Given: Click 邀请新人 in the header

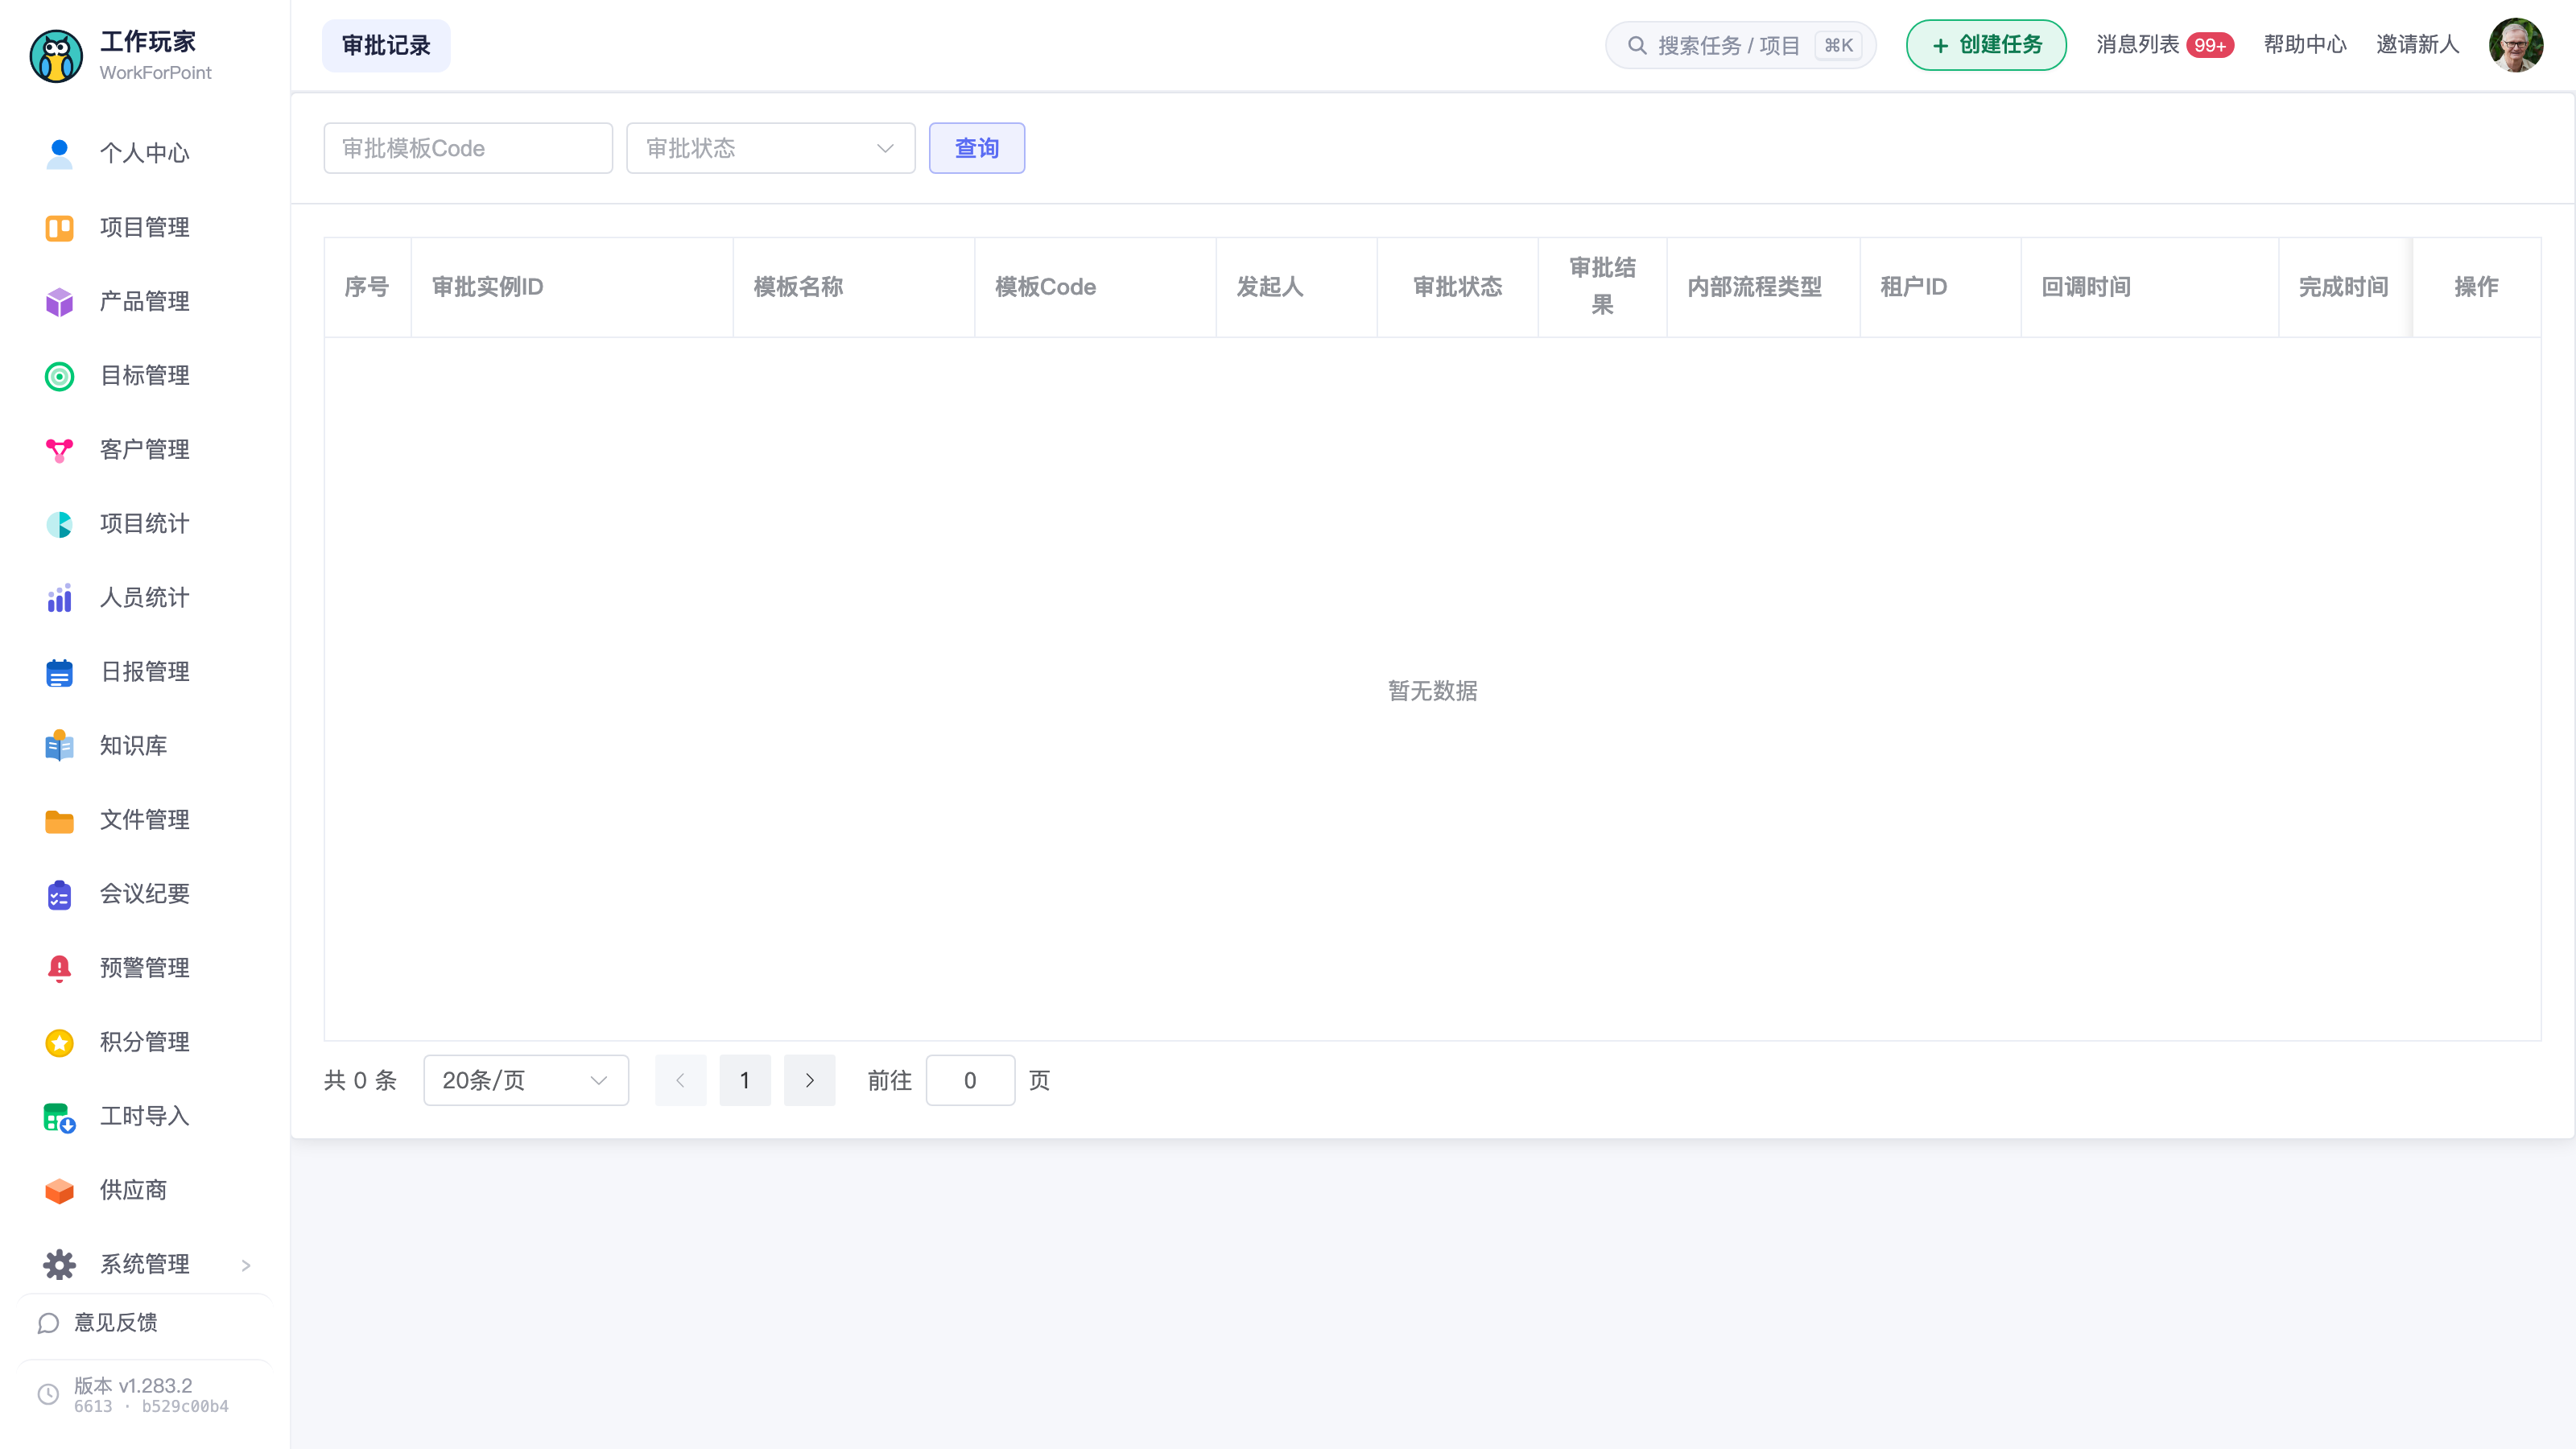Looking at the screenshot, I should coord(2417,44).
